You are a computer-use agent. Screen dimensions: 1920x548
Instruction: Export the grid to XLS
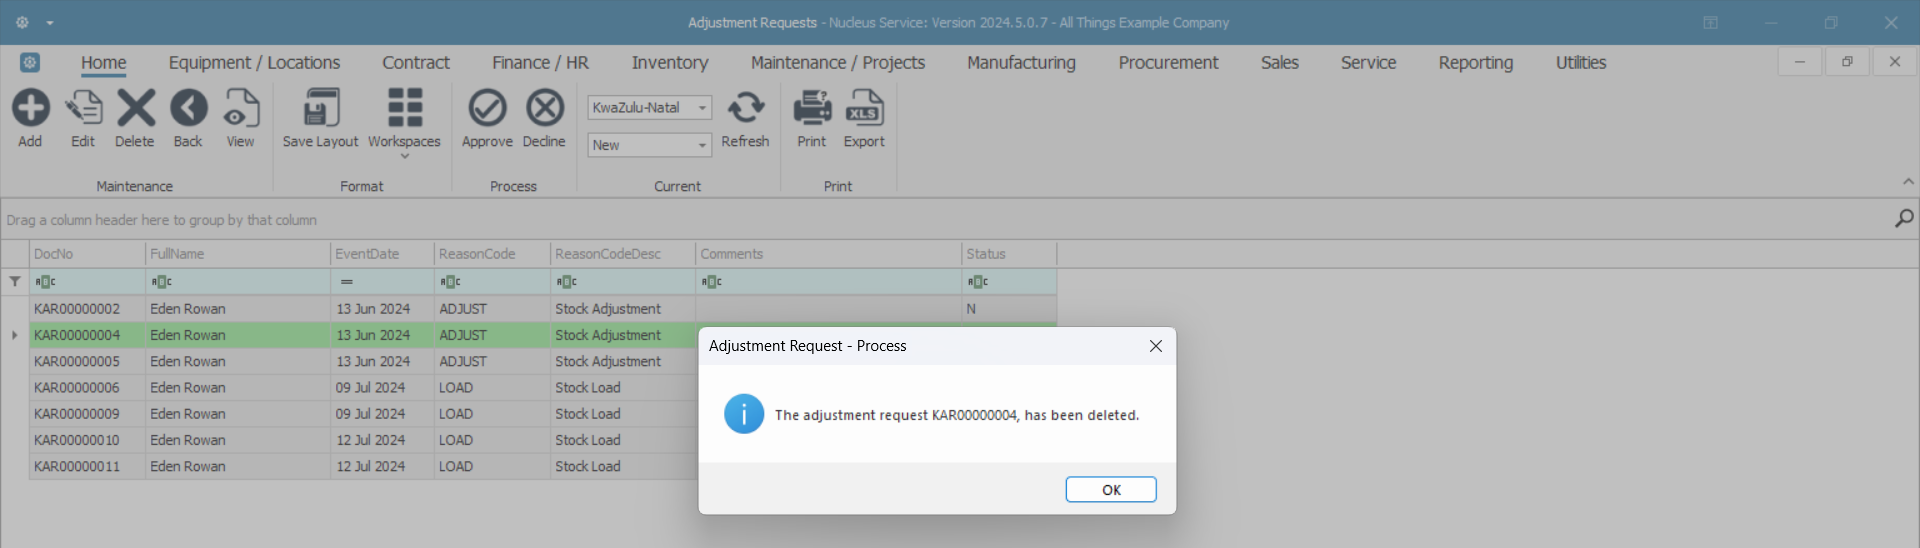click(864, 108)
